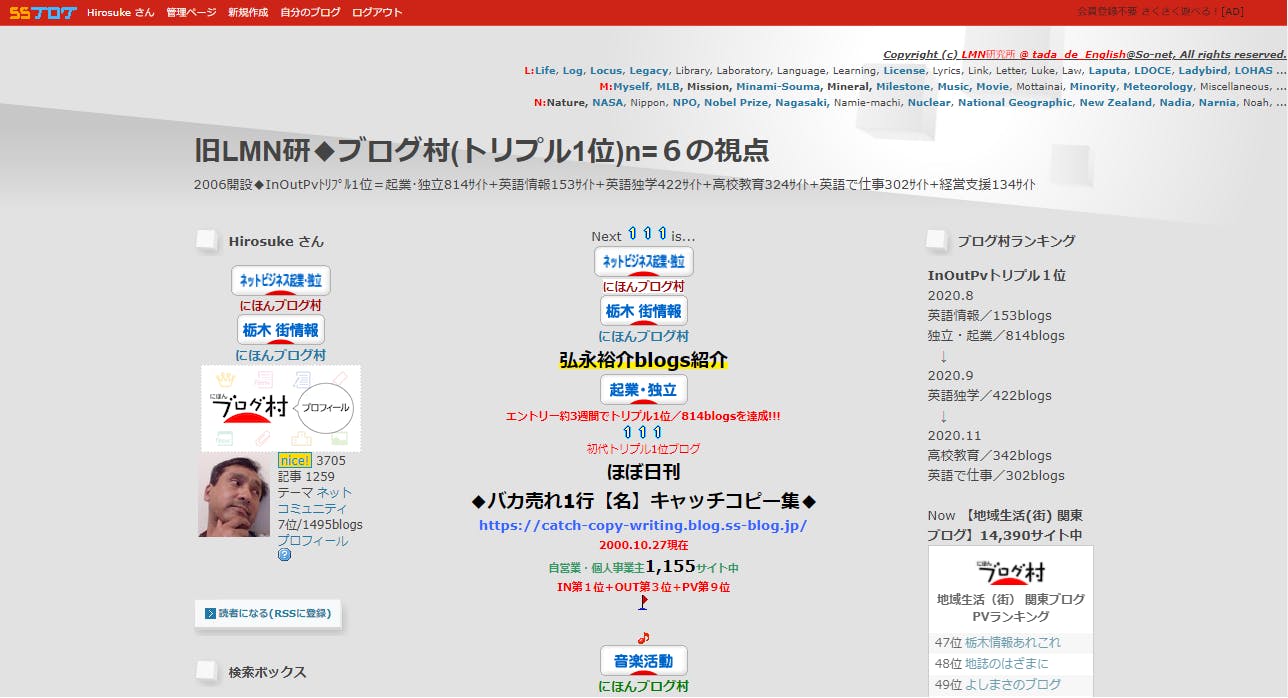
Task: Open 管理ページ in the top bar
Action: pos(191,13)
